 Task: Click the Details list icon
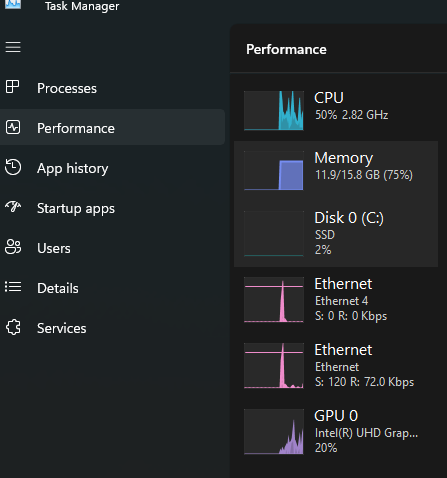tap(13, 287)
